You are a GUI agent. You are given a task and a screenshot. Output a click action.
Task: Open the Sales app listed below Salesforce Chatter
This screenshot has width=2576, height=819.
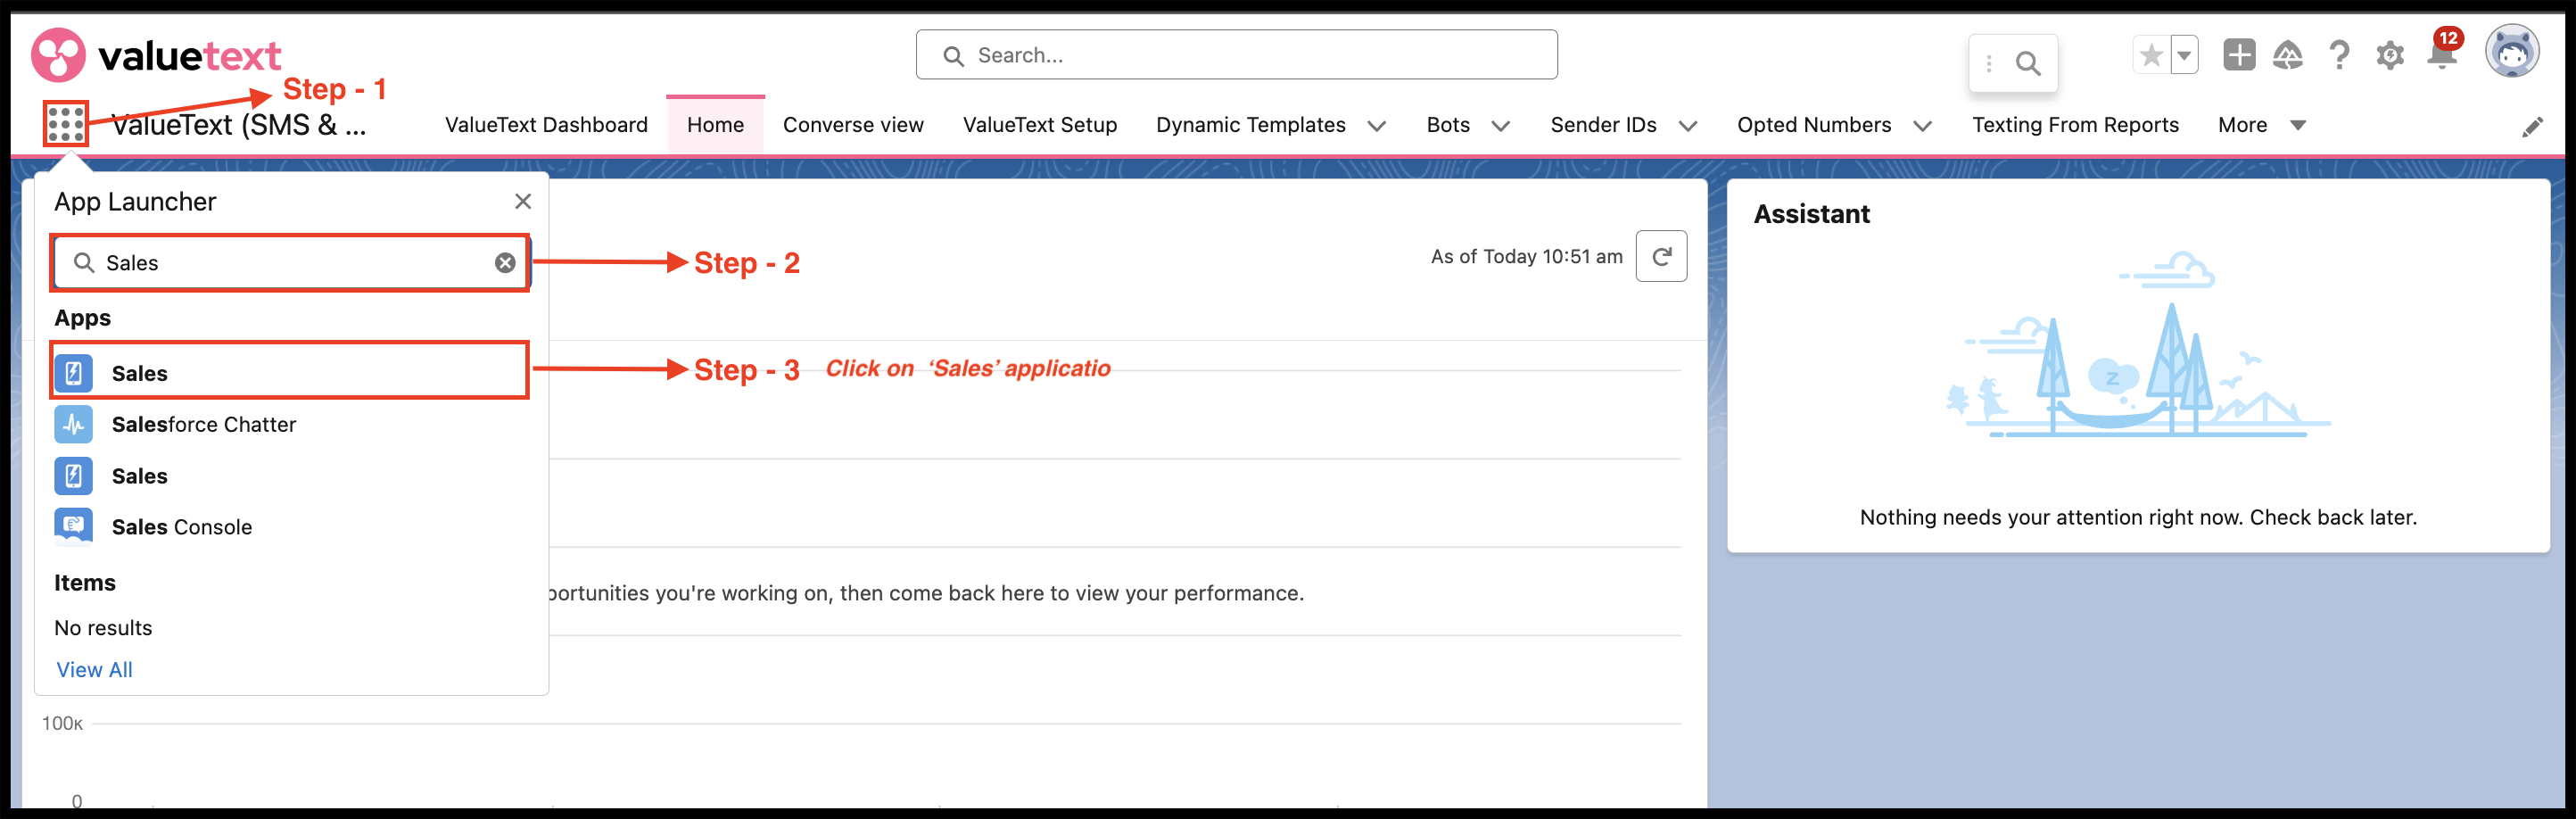[290, 476]
